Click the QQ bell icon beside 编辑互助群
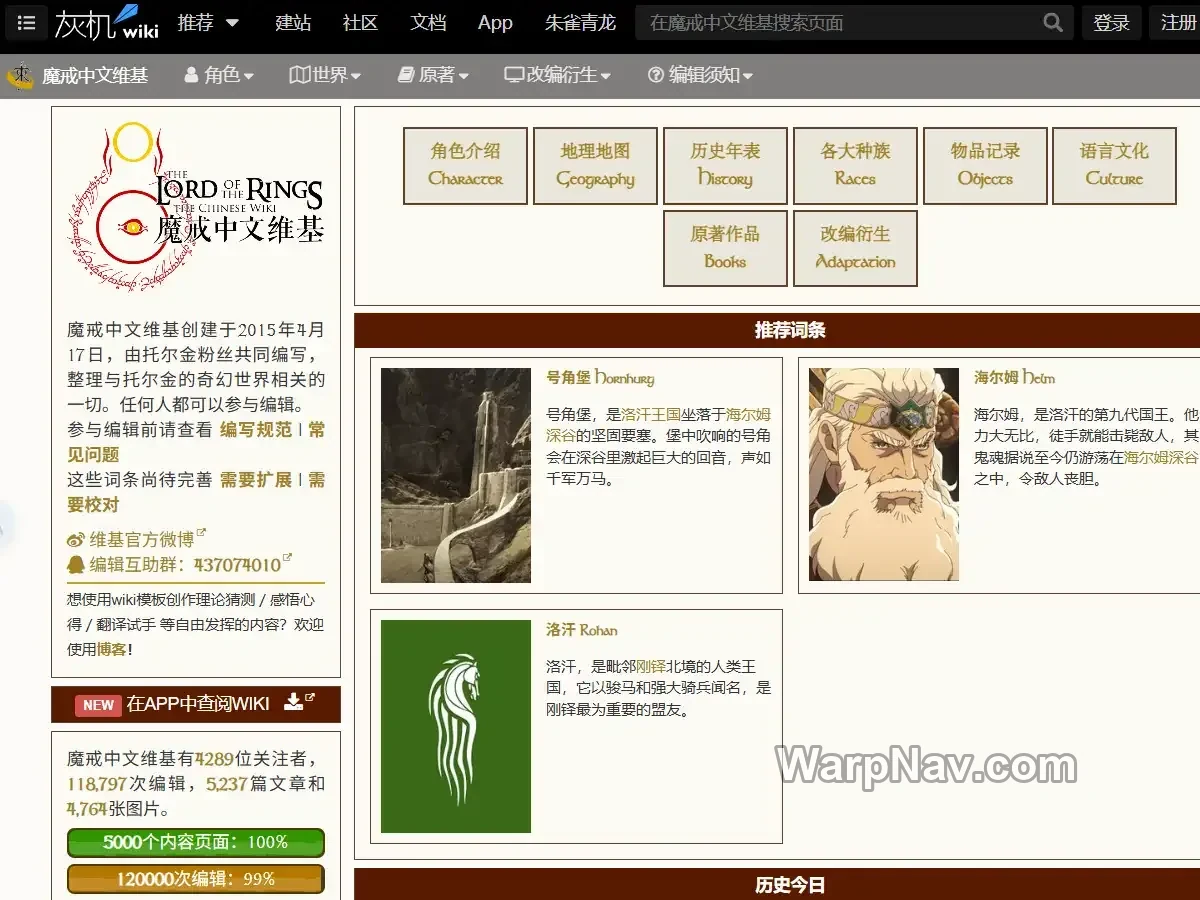The height and width of the screenshot is (900, 1200). pyautogui.click(x=76, y=565)
